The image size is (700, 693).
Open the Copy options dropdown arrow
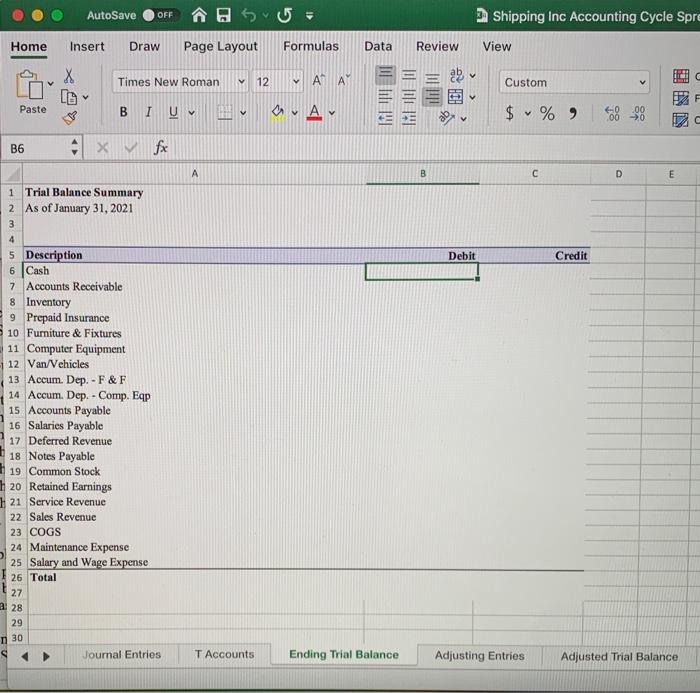point(86,97)
